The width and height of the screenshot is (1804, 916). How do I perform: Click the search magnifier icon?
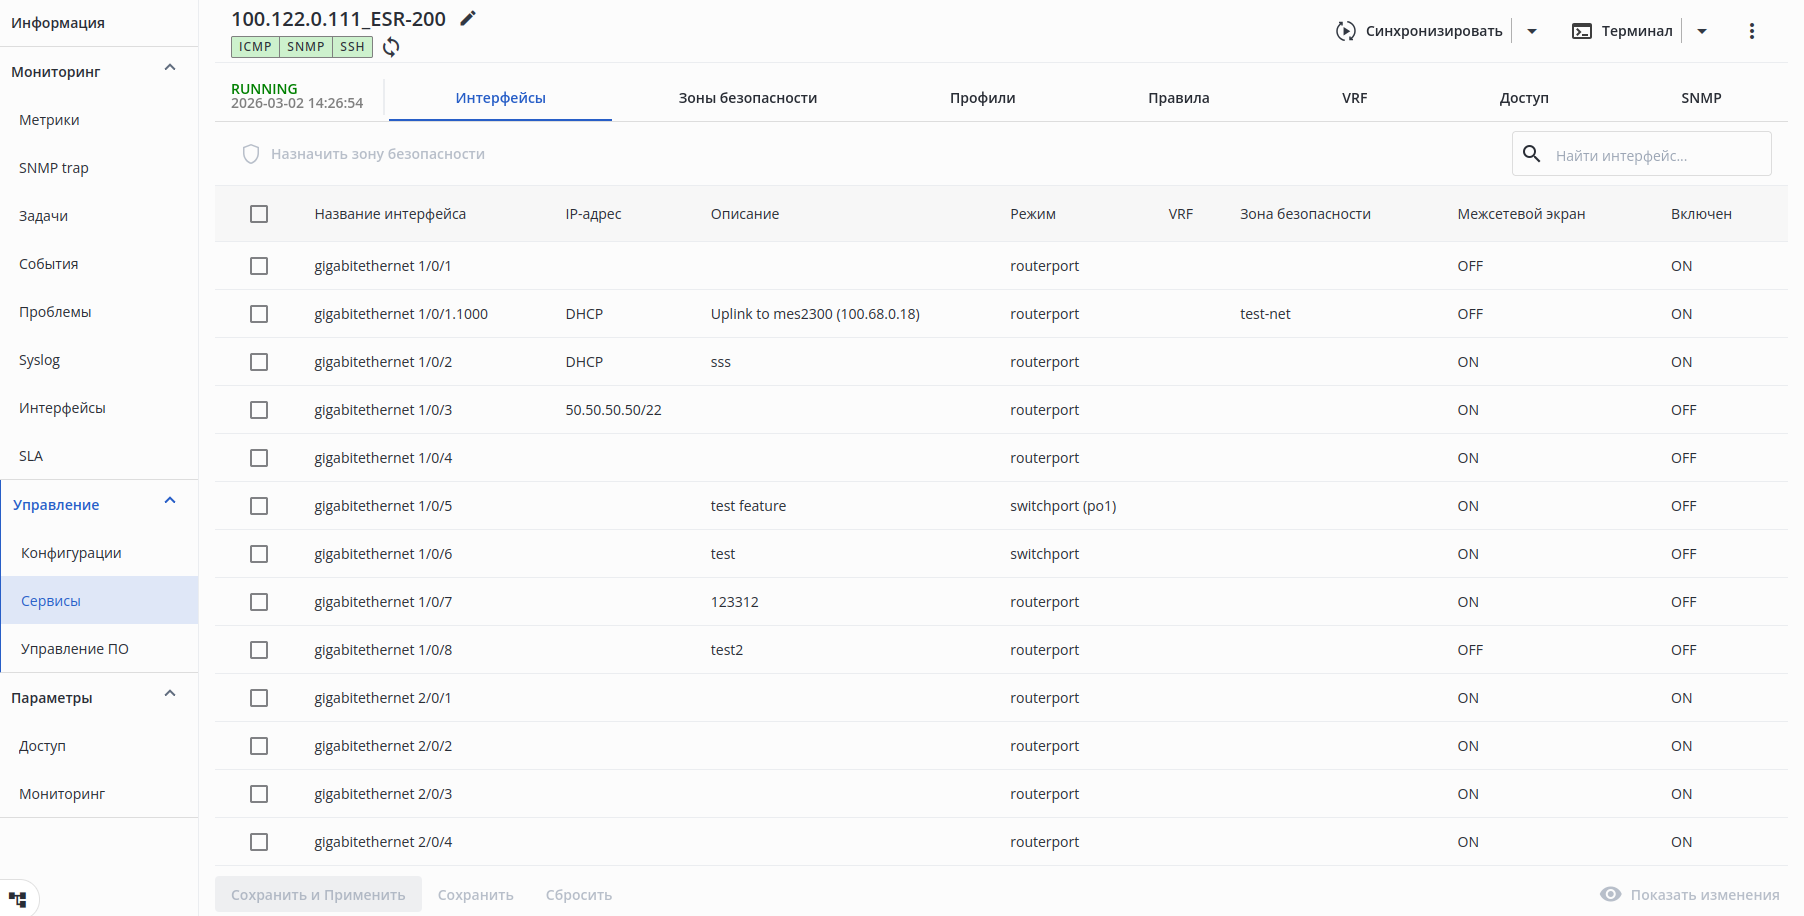coord(1532,154)
